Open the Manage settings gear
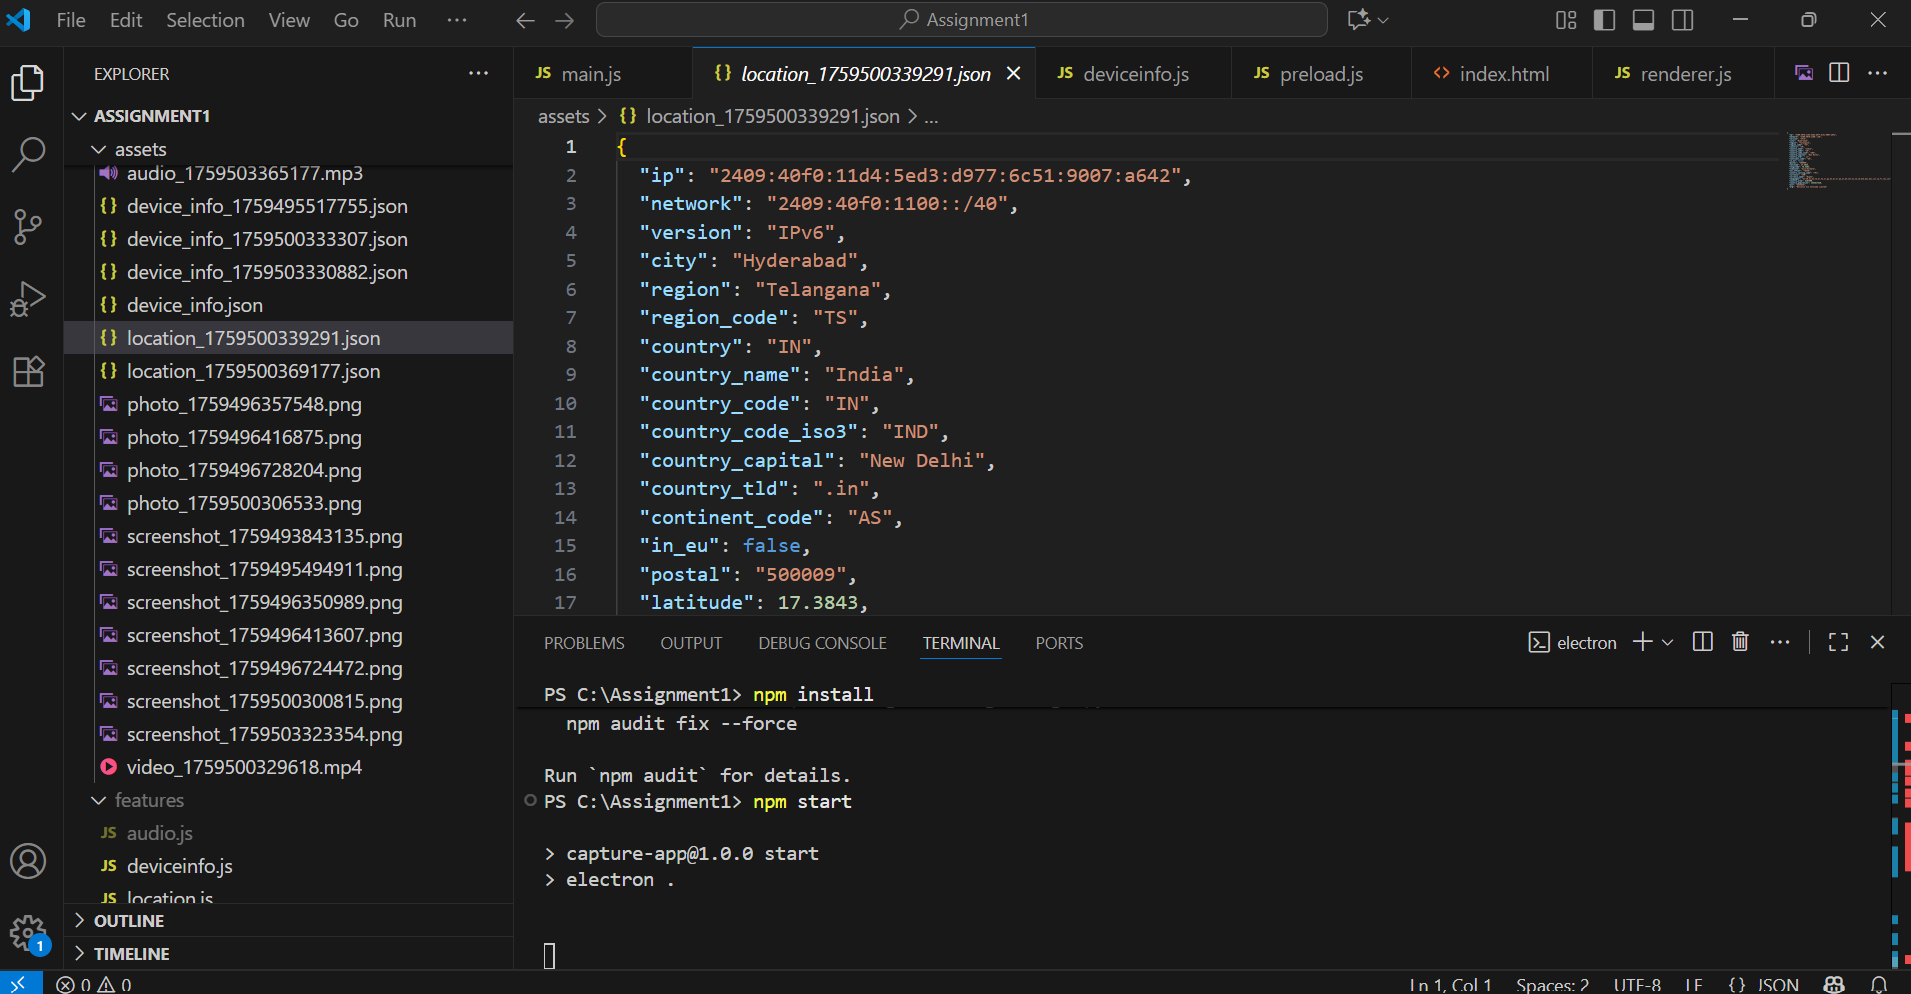Image resolution: width=1911 pixels, height=994 pixels. pos(28,934)
